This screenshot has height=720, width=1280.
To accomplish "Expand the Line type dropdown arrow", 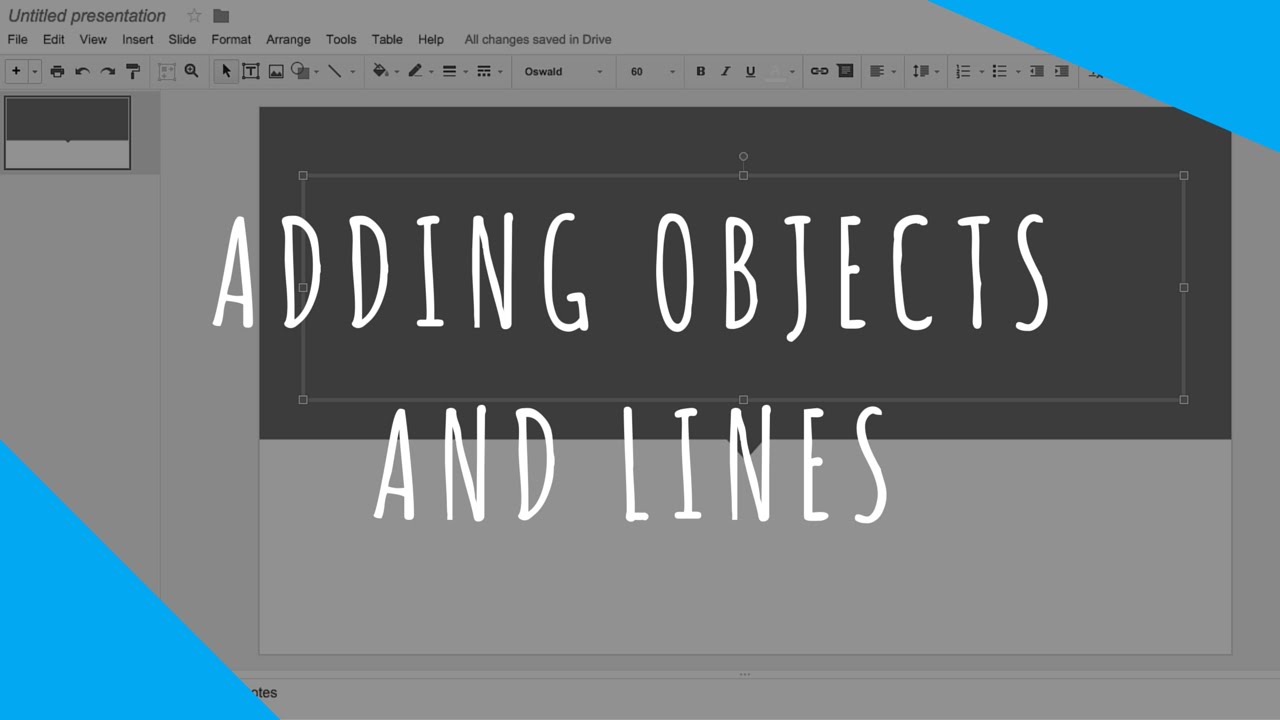I will [x=352, y=72].
